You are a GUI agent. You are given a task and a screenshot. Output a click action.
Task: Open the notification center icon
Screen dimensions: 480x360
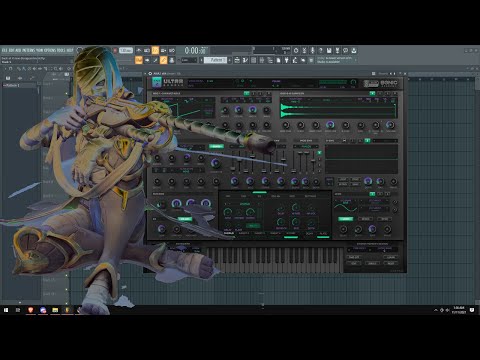(x=472, y=310)
